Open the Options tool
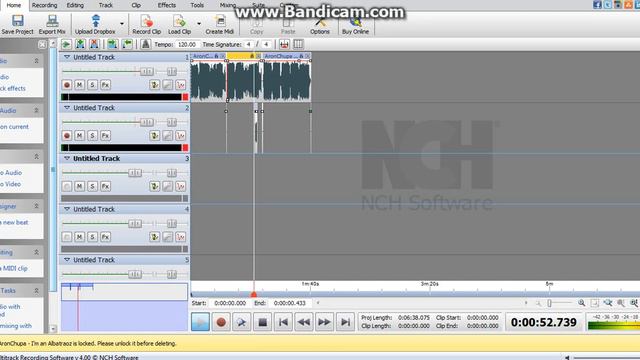640x360 pixels. (320, 24)
